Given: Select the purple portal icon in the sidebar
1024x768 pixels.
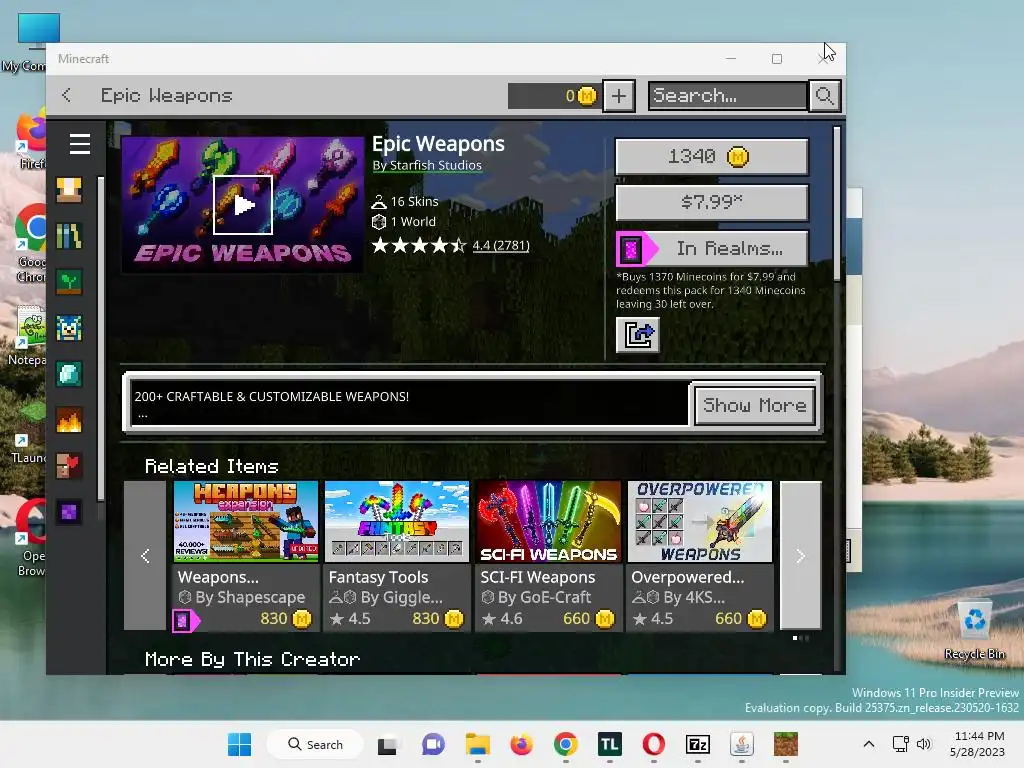Looking at the screenshot, I should (x=69, y=513).
